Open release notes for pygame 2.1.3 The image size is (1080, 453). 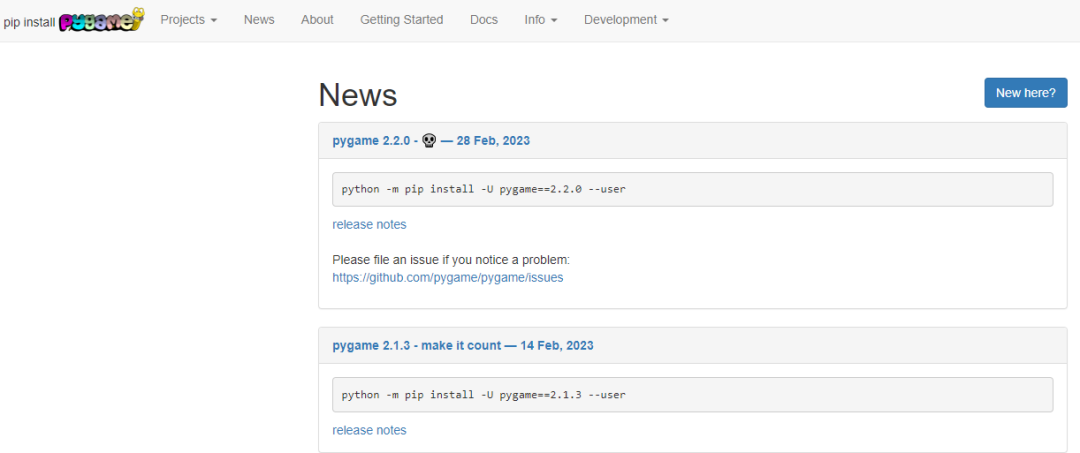click(x=369, y=430)
